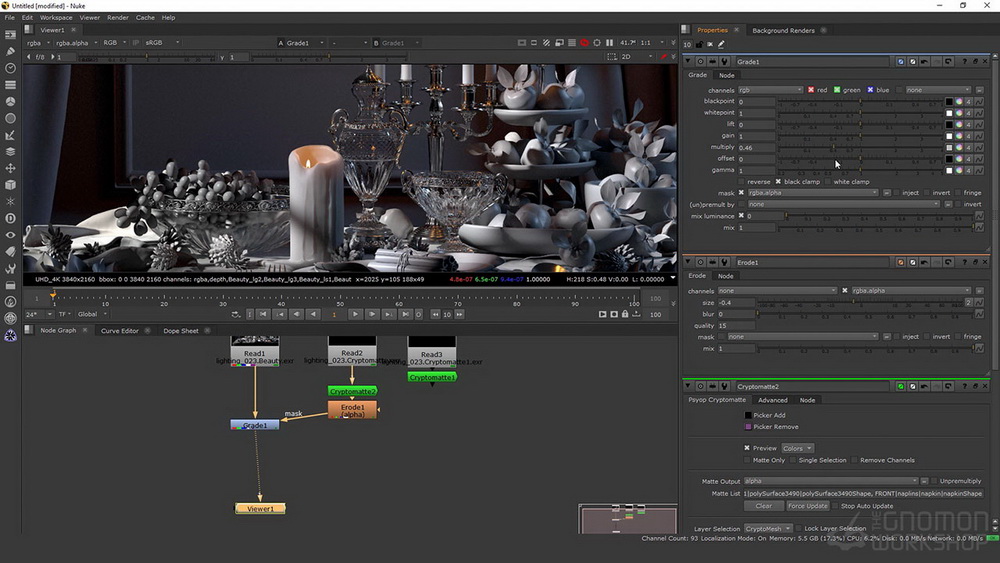Enable the white clamp checkbox

click(x=828, y=182)
